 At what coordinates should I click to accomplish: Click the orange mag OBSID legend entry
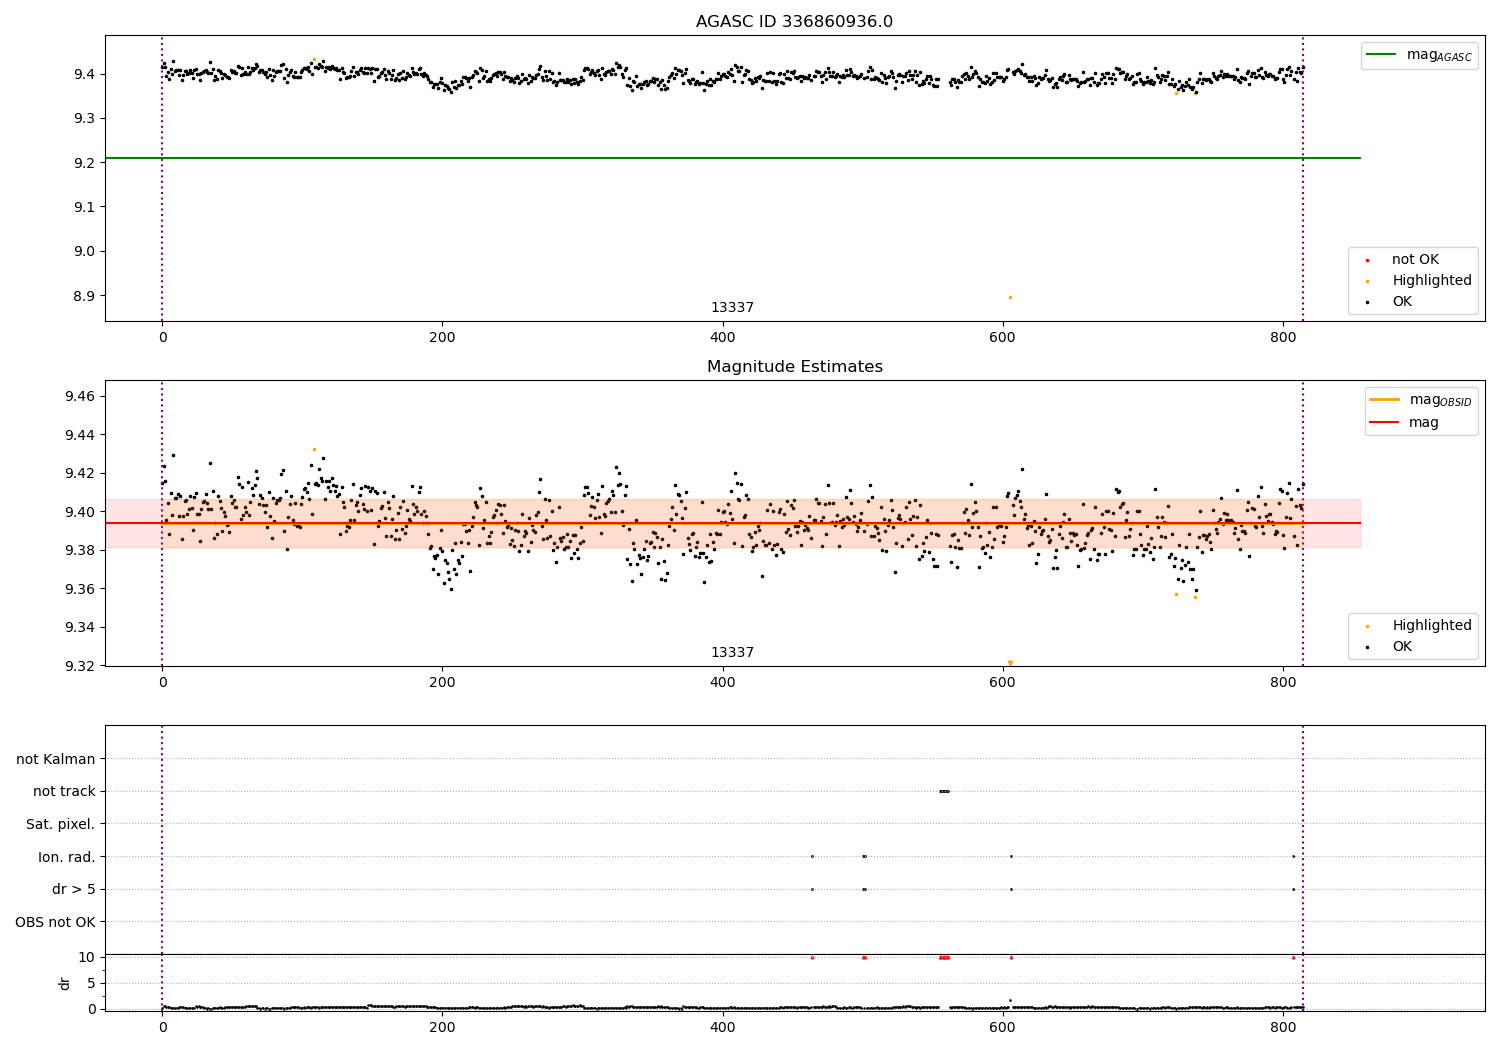[1420, 400]
